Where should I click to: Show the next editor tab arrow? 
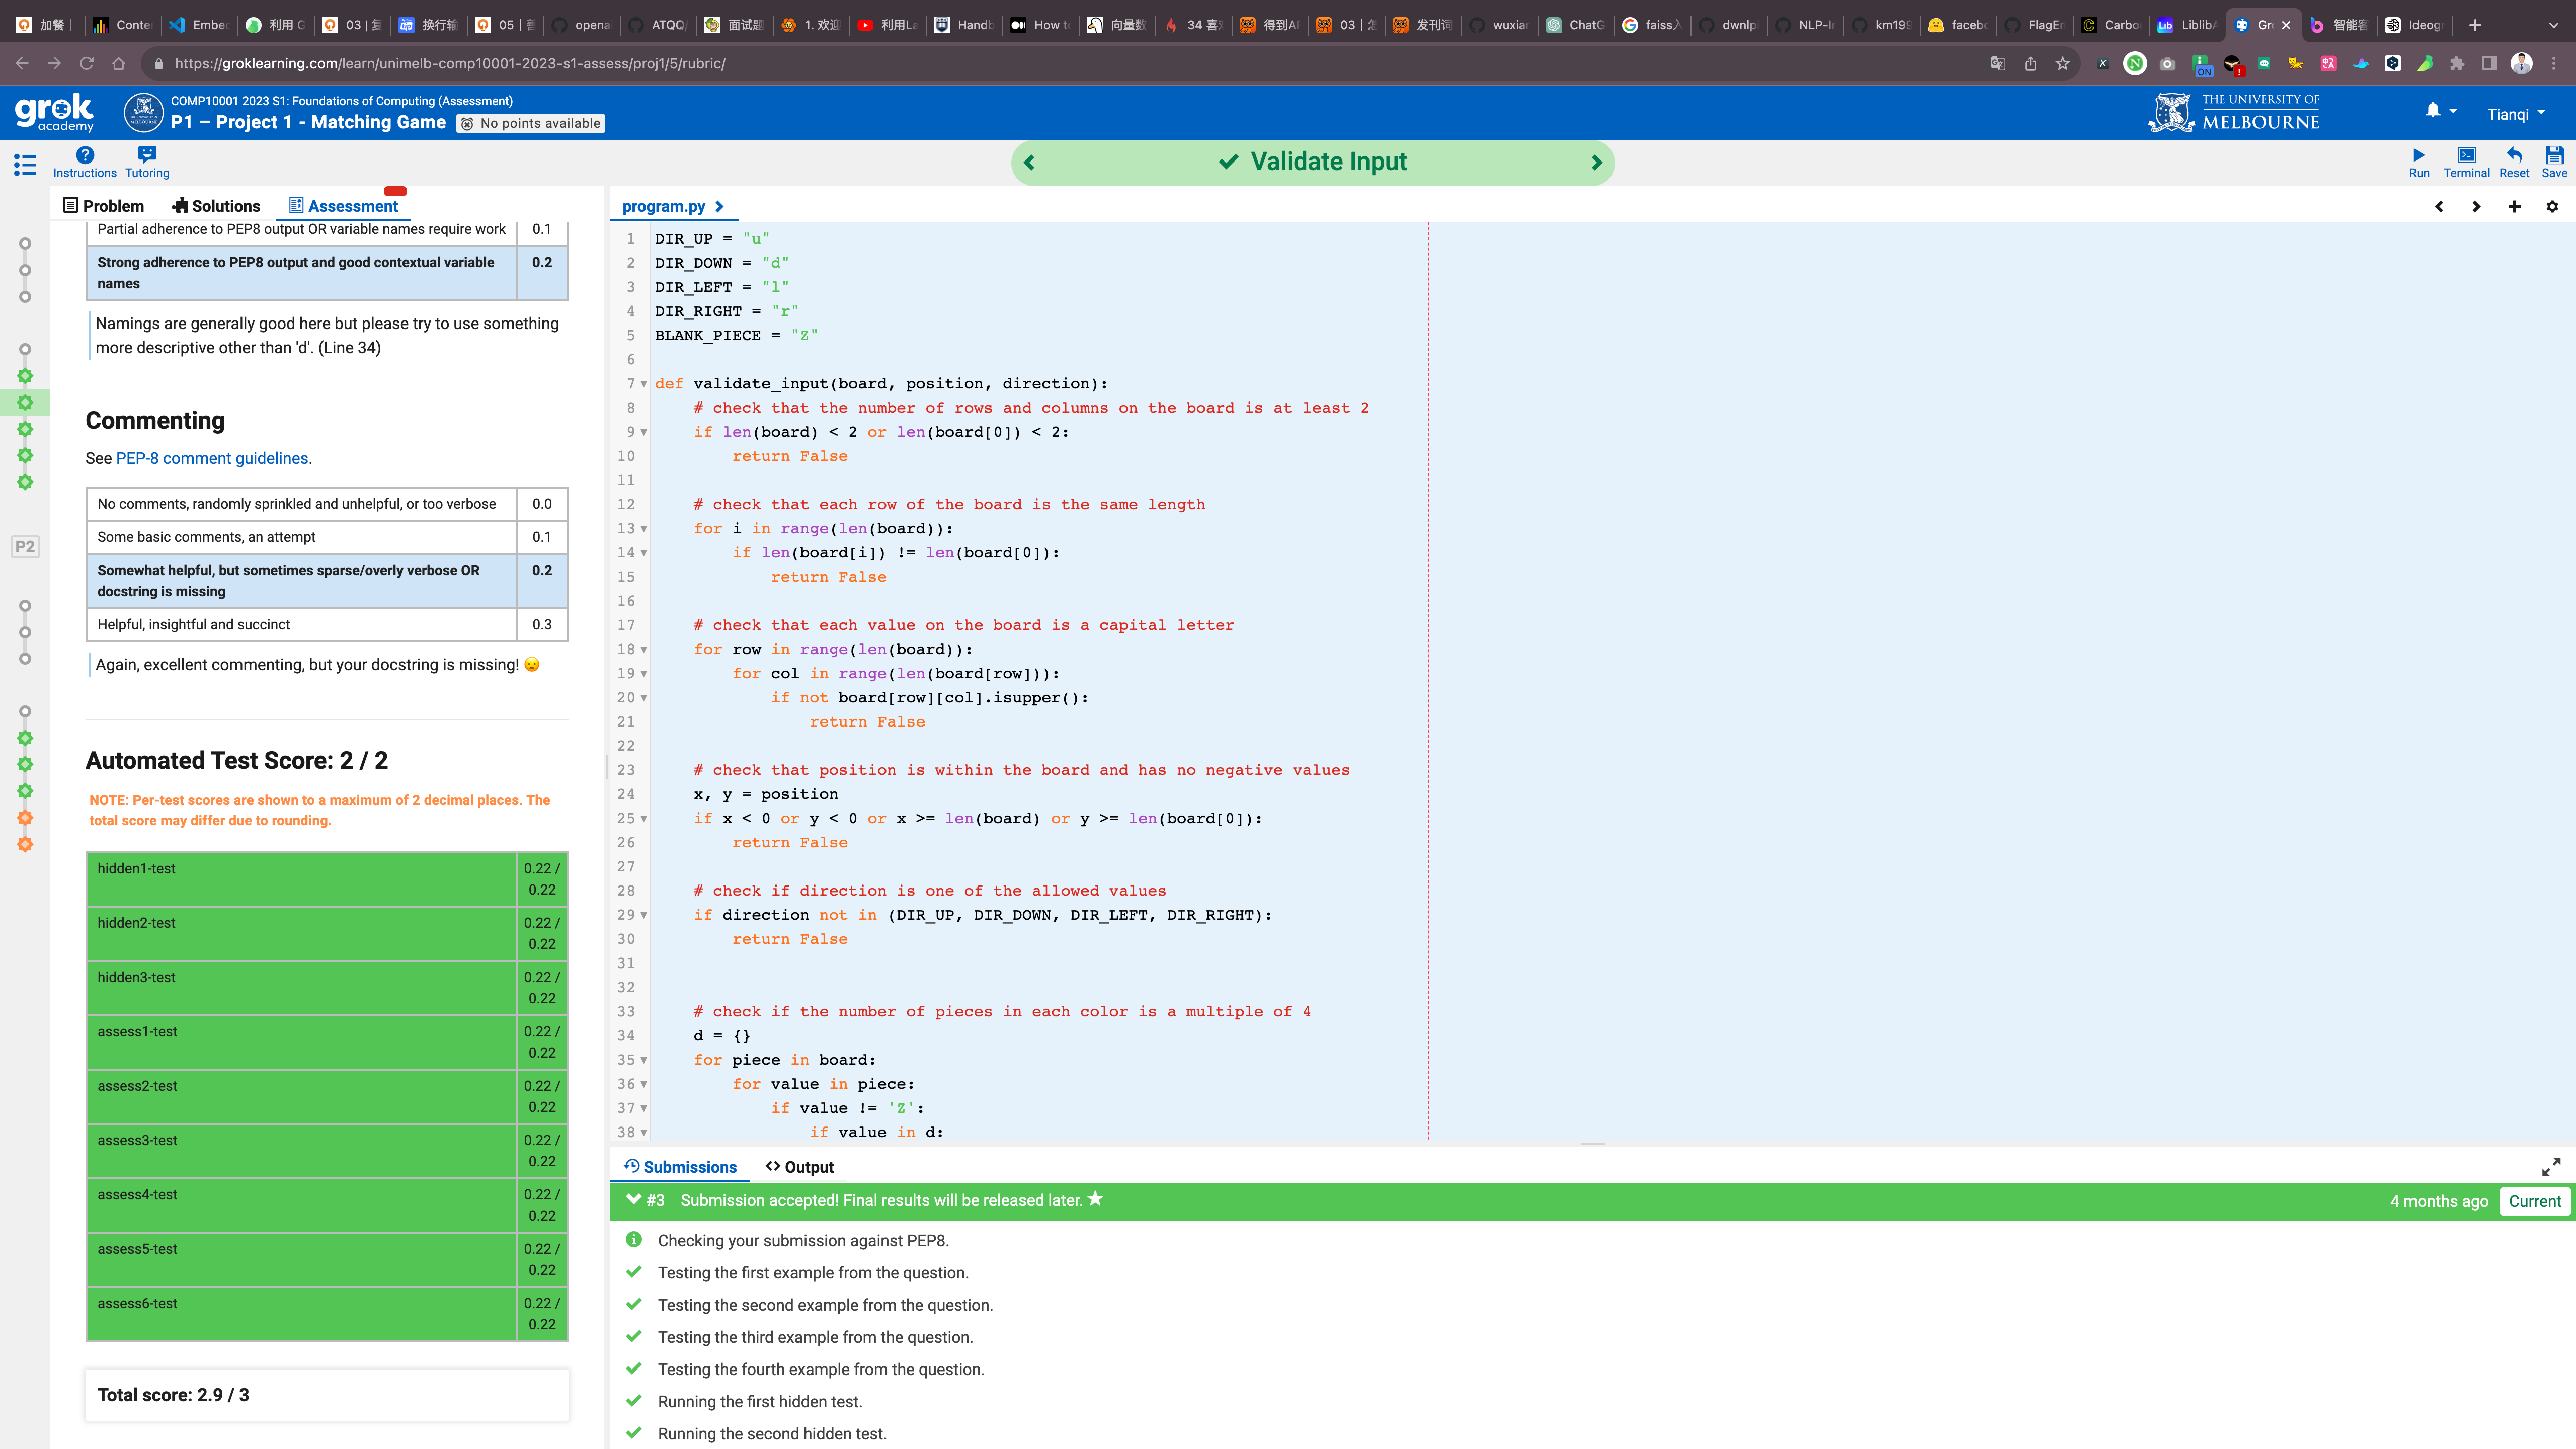point(2476,206)
